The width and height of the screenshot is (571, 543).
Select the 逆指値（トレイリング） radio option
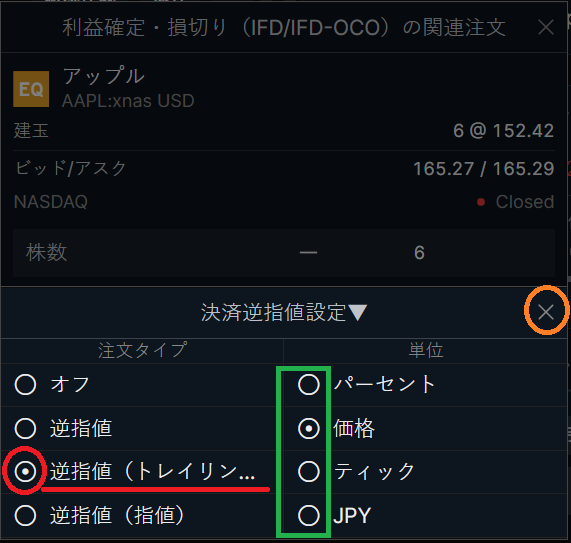point(25,472)
